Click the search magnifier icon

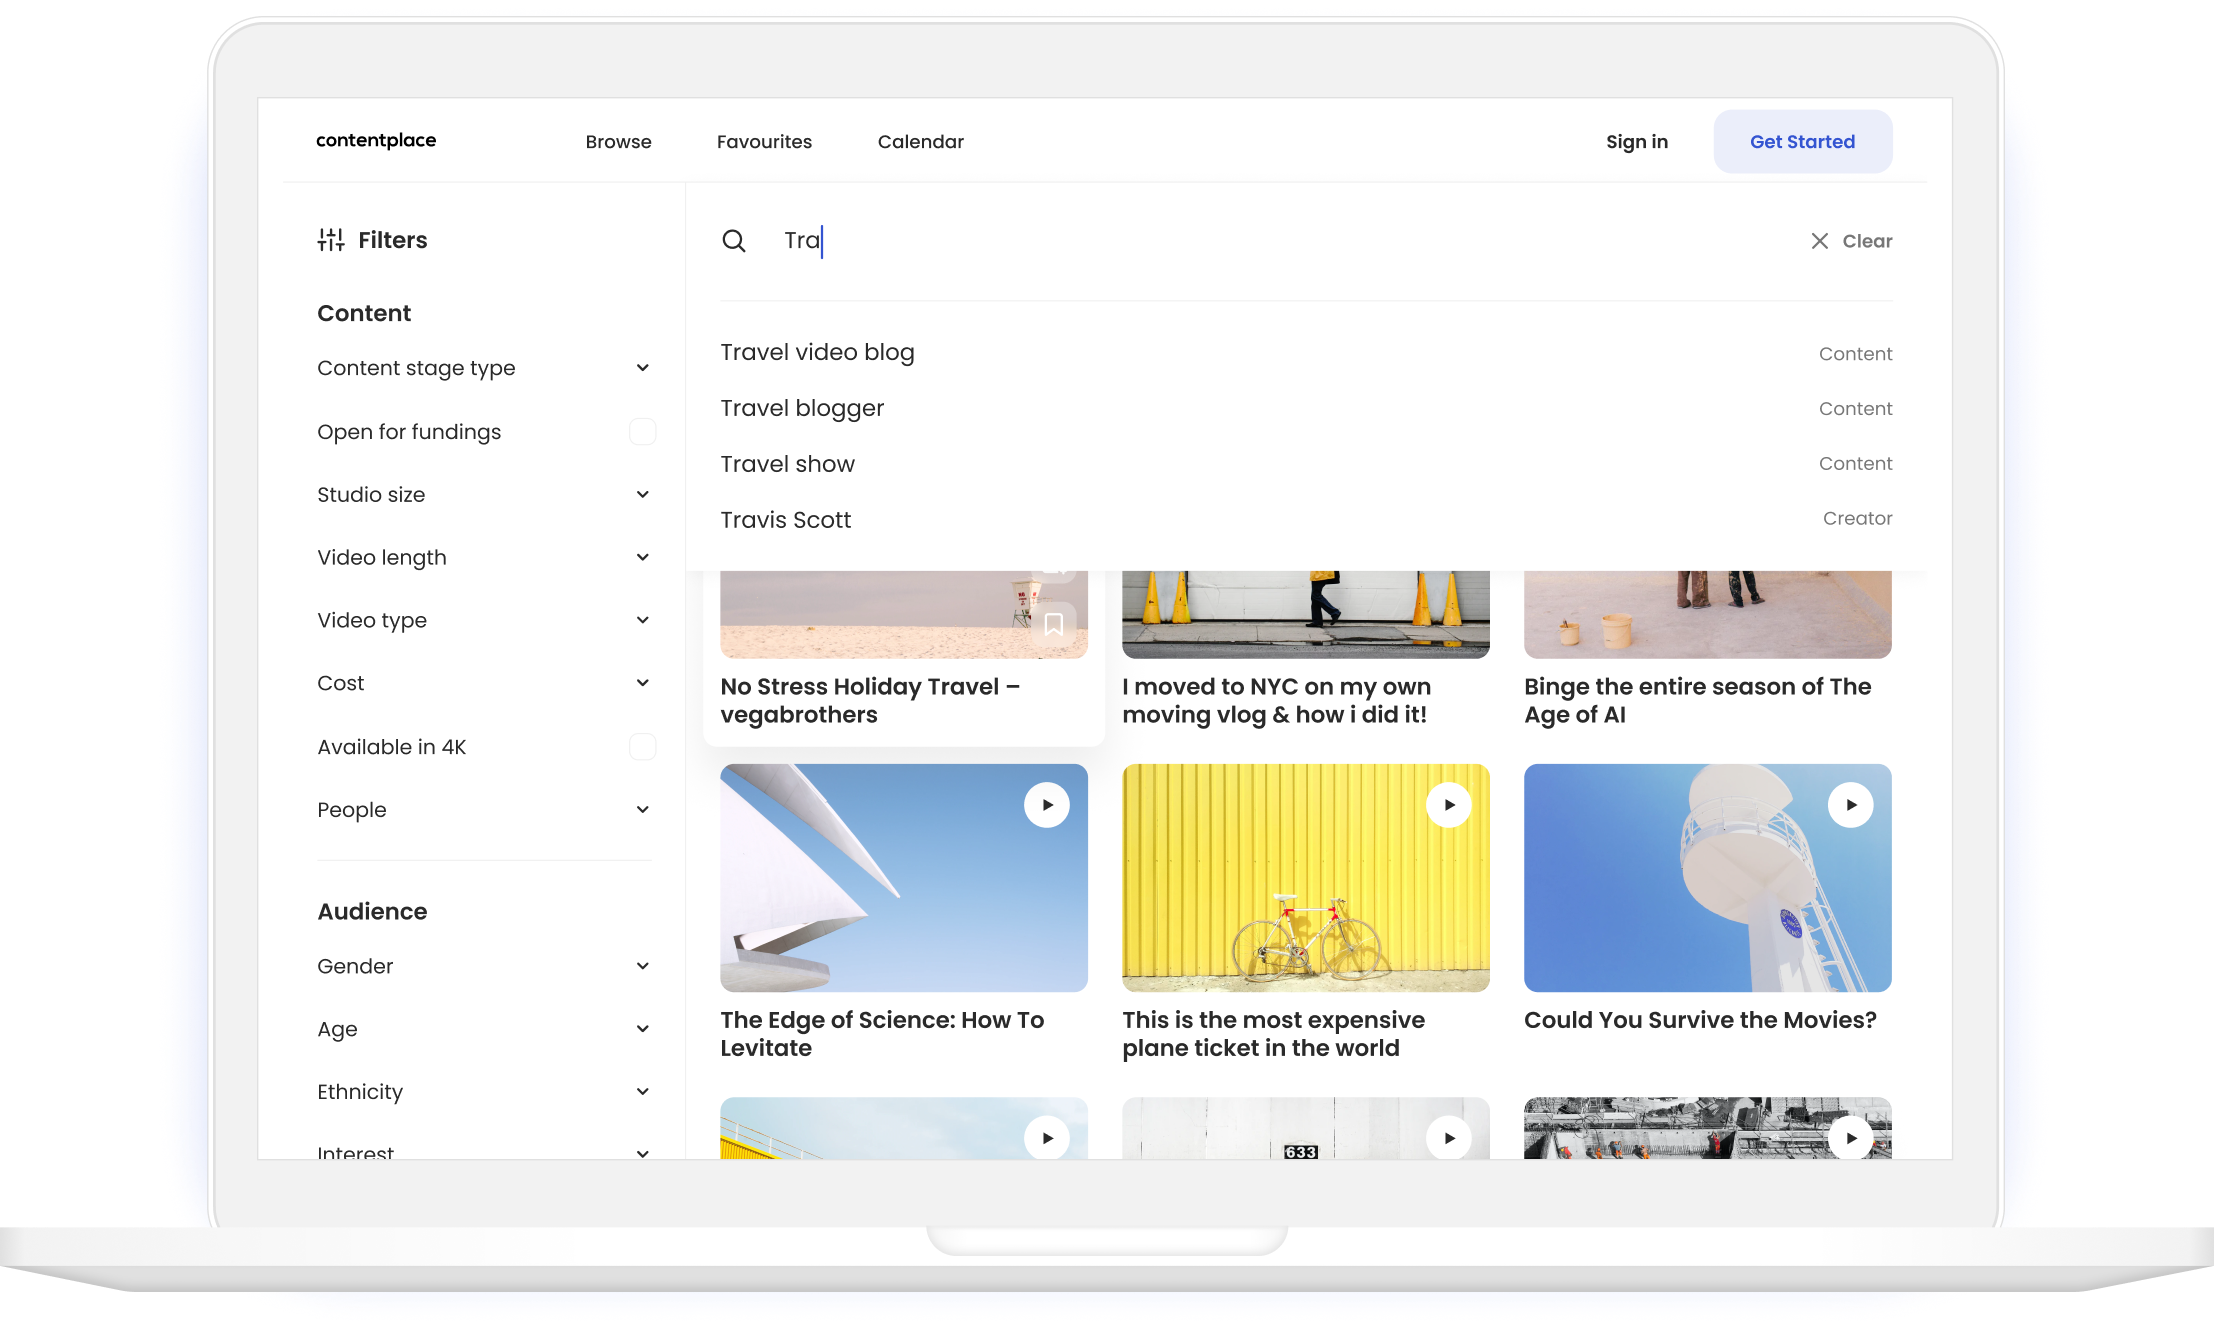[734, 241]
